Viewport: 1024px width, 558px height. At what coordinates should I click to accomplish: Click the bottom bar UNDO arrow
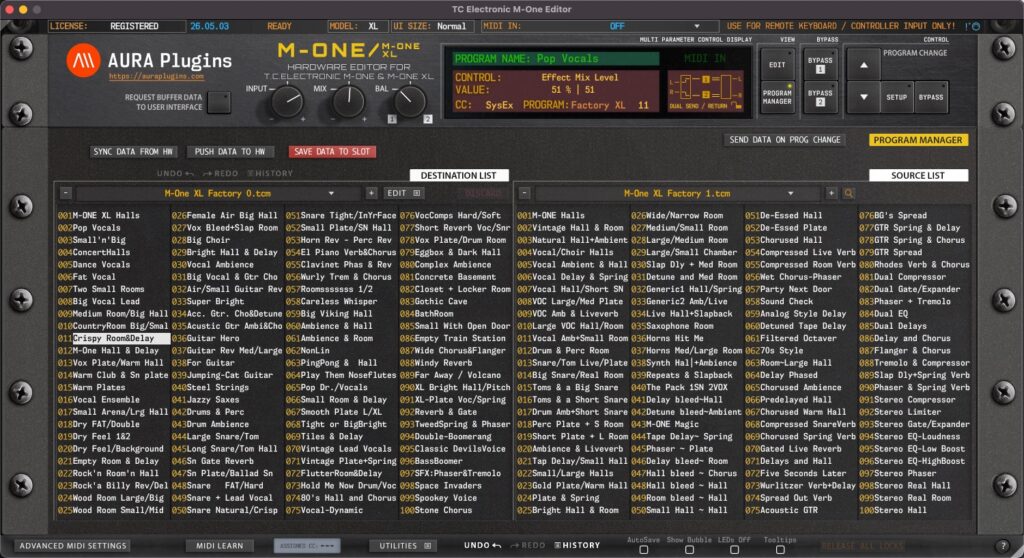483,546
